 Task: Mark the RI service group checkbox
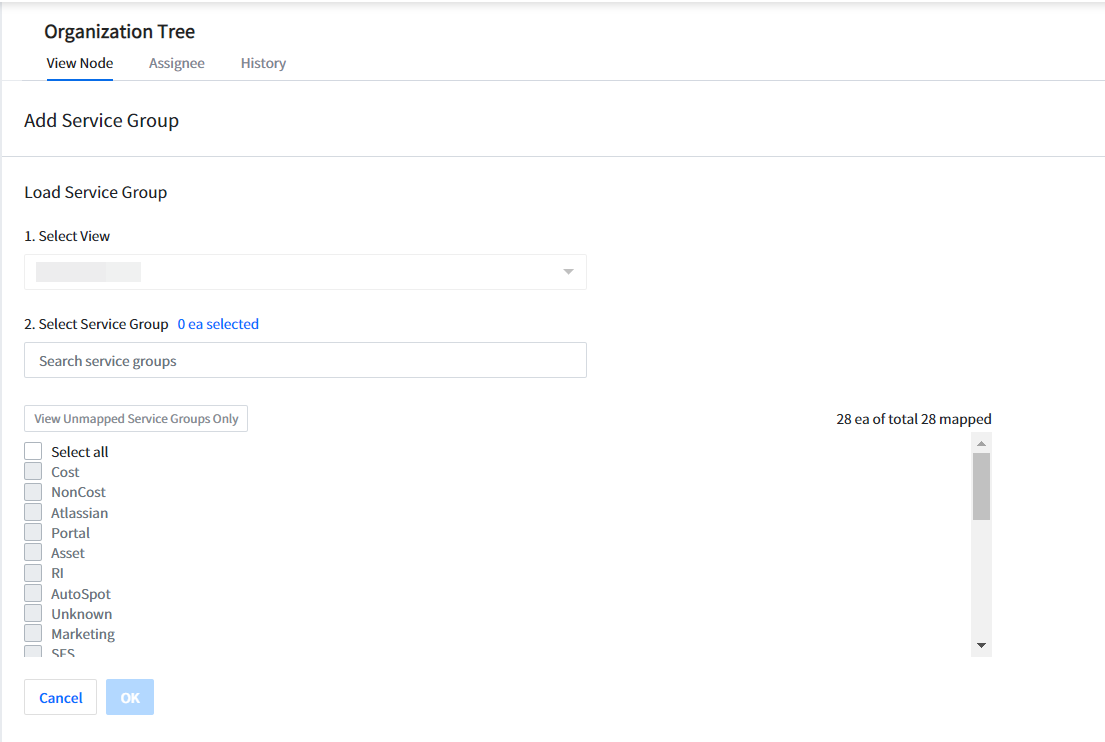pos(33,573)
